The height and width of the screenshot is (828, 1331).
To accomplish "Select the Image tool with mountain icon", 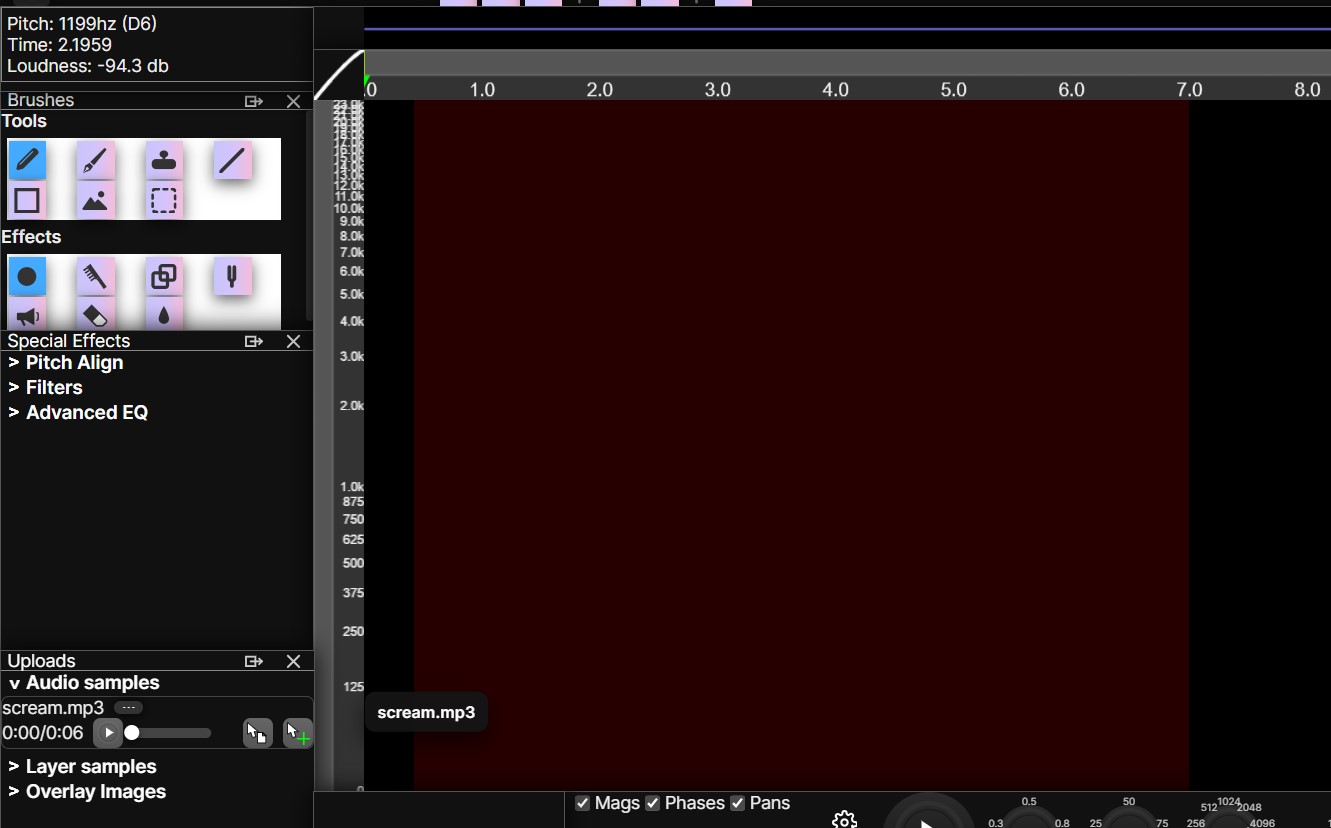I will point(95,200).
